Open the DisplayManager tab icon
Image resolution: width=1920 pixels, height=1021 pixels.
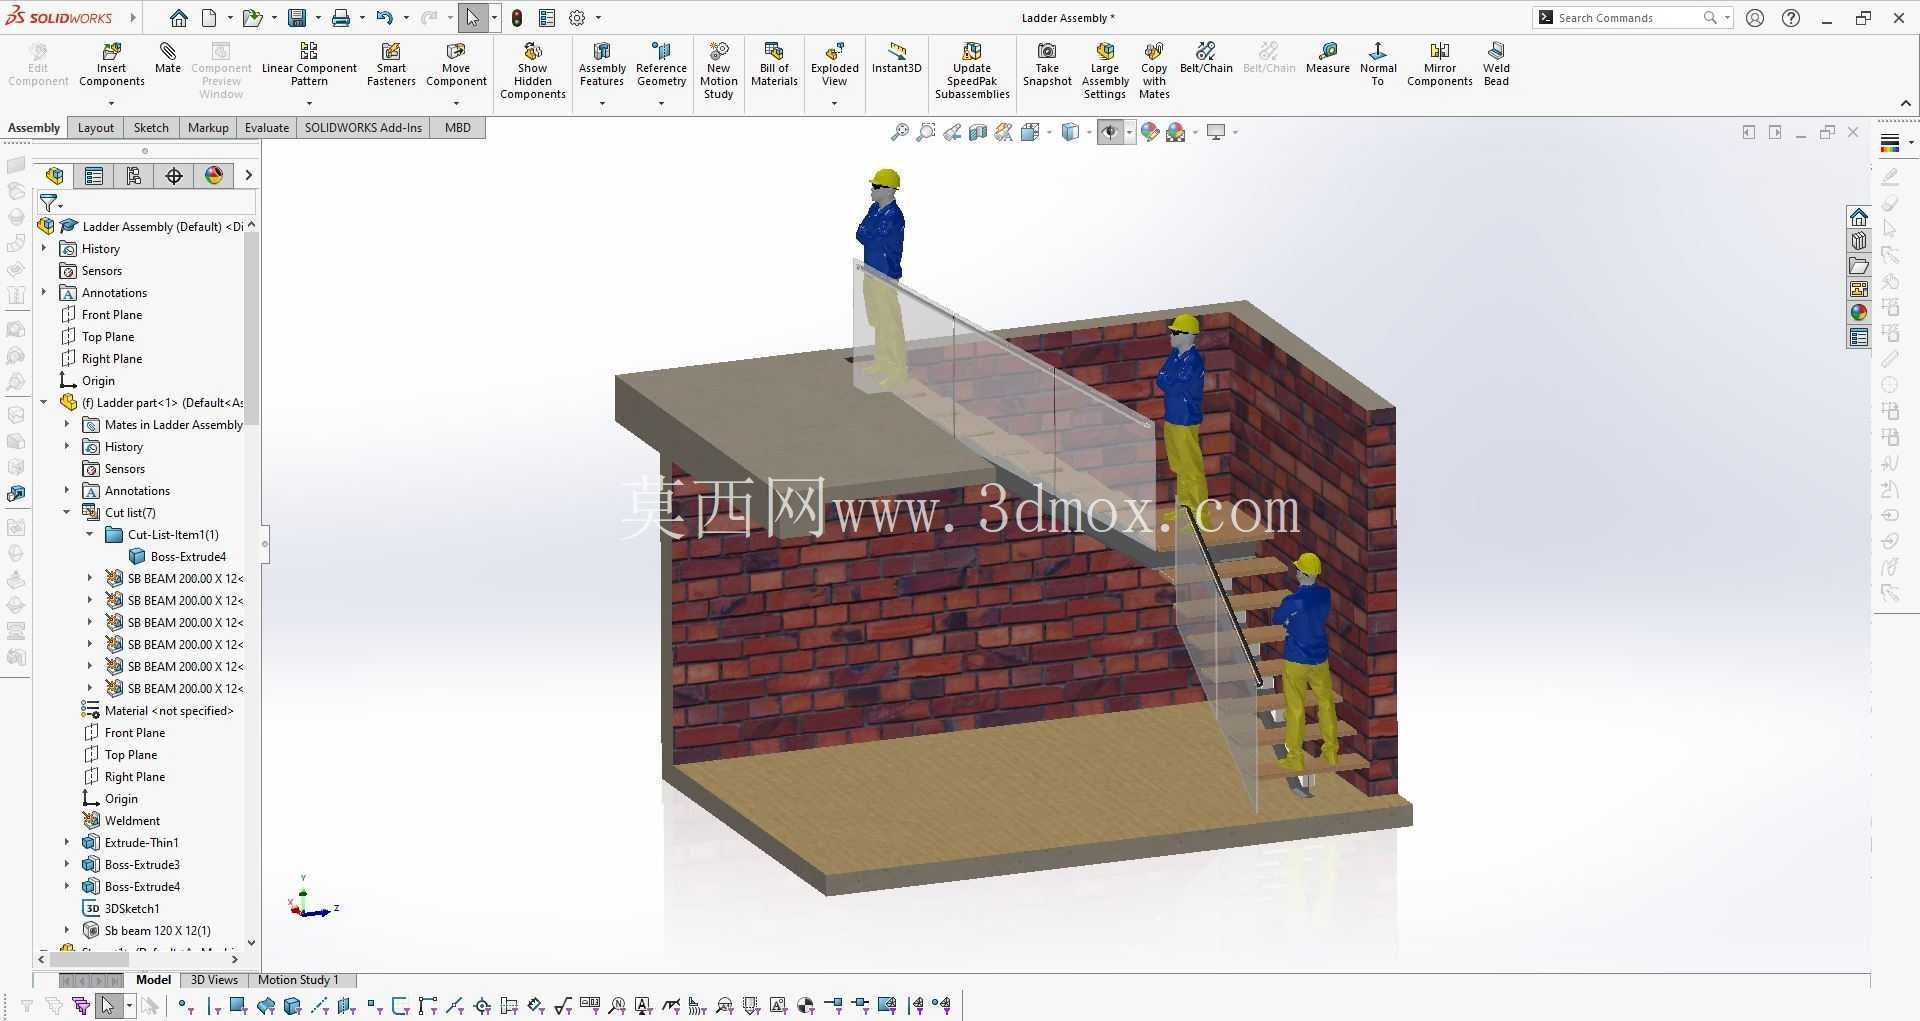[x=214, y=176]
